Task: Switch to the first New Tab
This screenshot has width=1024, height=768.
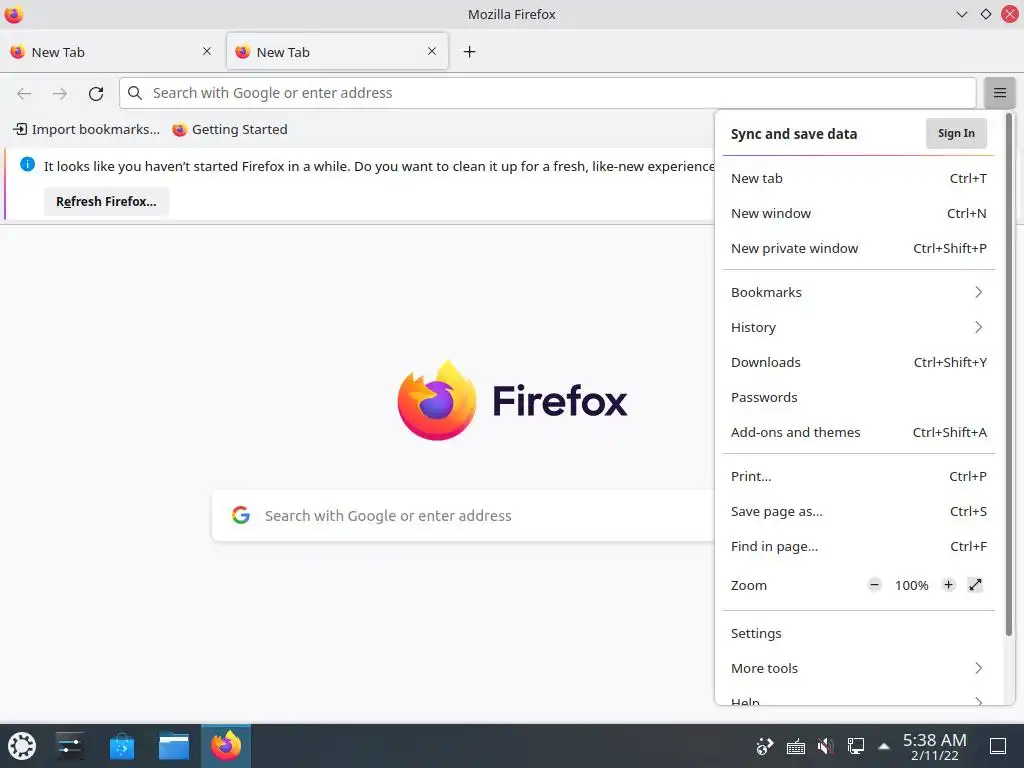Action: (x=111, y=52)
